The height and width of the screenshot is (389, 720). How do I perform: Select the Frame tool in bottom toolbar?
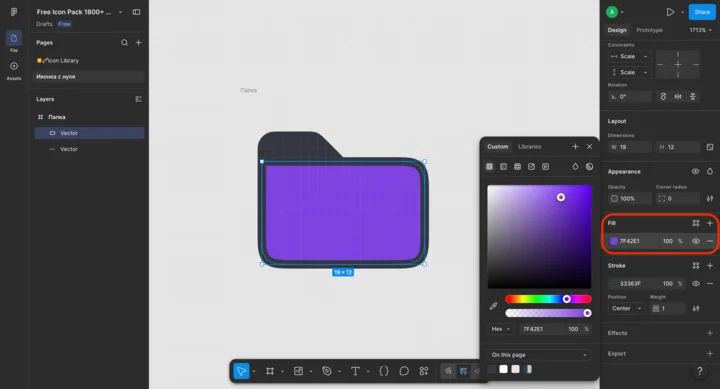pyautogui.click(x=270, y=371)
